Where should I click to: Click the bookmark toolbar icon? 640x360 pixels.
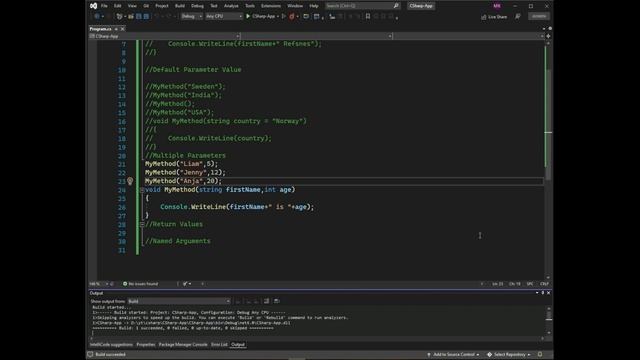tap(368, 16)
